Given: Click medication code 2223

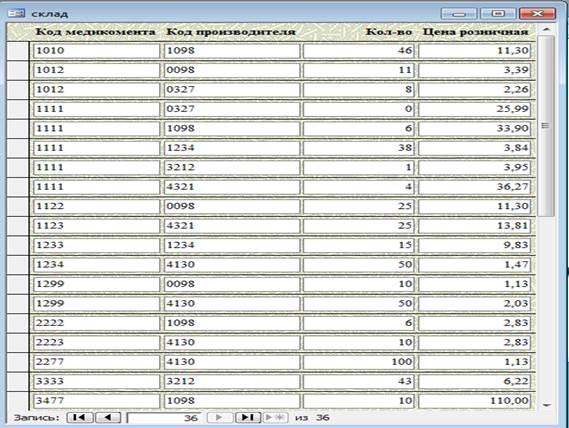Looking at the screenshot, I should coord(96,343).
